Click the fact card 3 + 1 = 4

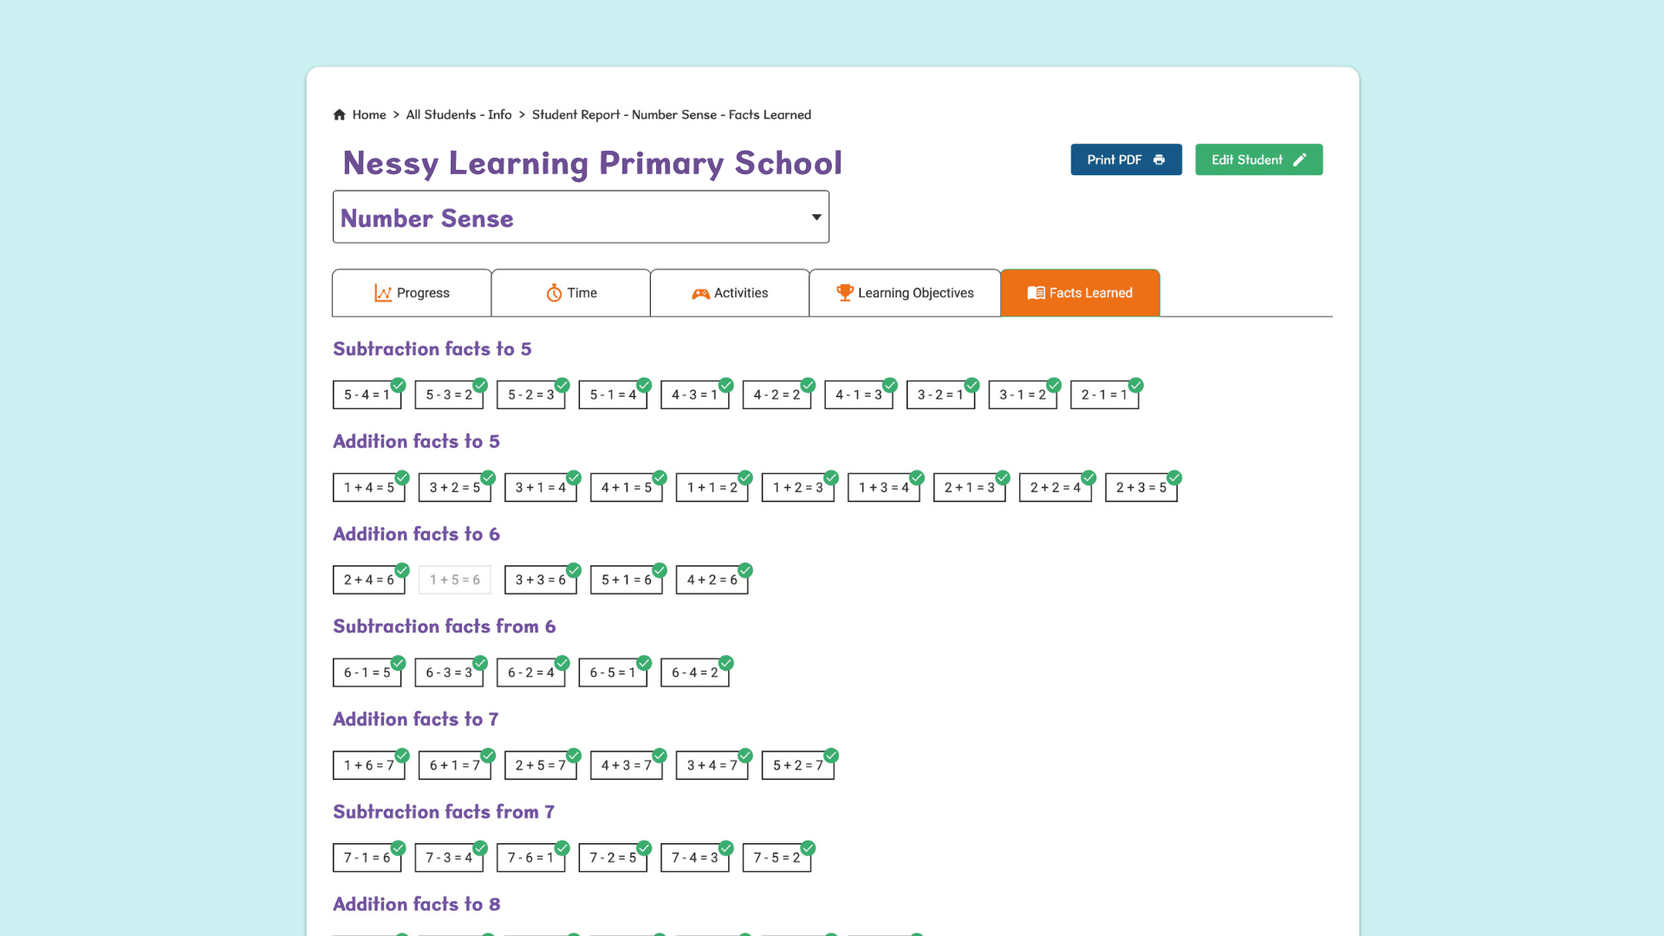coord(541,488)
